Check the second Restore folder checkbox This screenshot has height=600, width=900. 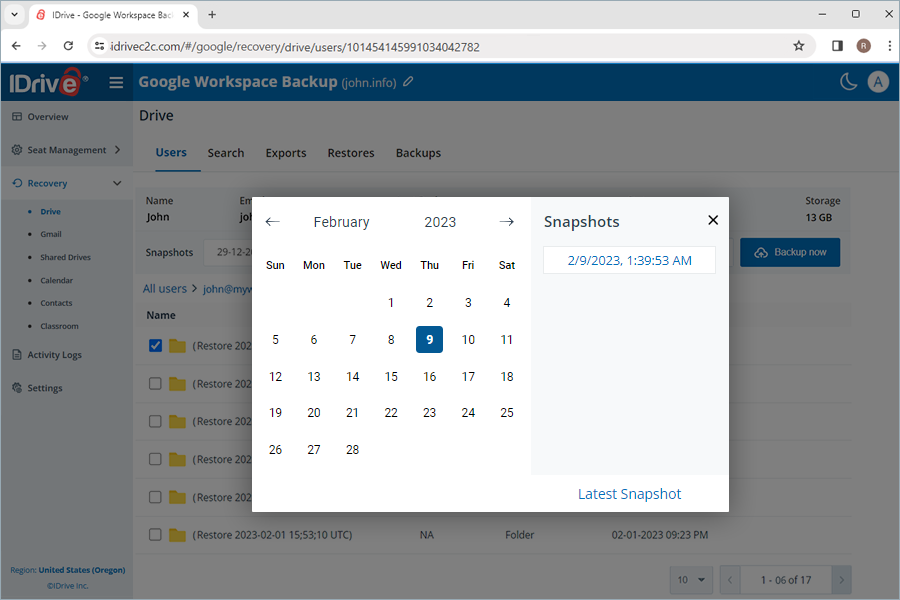coord(155,383)
